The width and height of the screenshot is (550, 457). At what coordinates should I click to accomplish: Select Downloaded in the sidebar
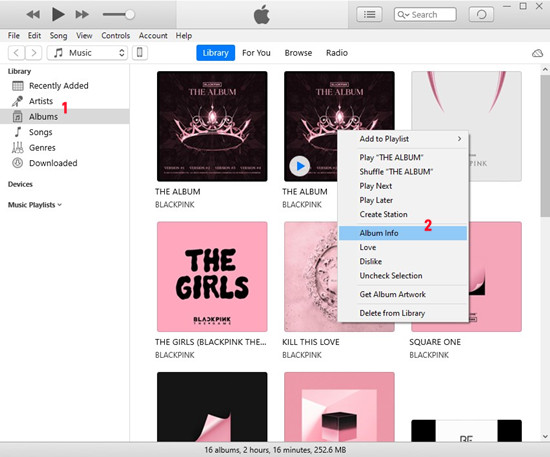65,163
